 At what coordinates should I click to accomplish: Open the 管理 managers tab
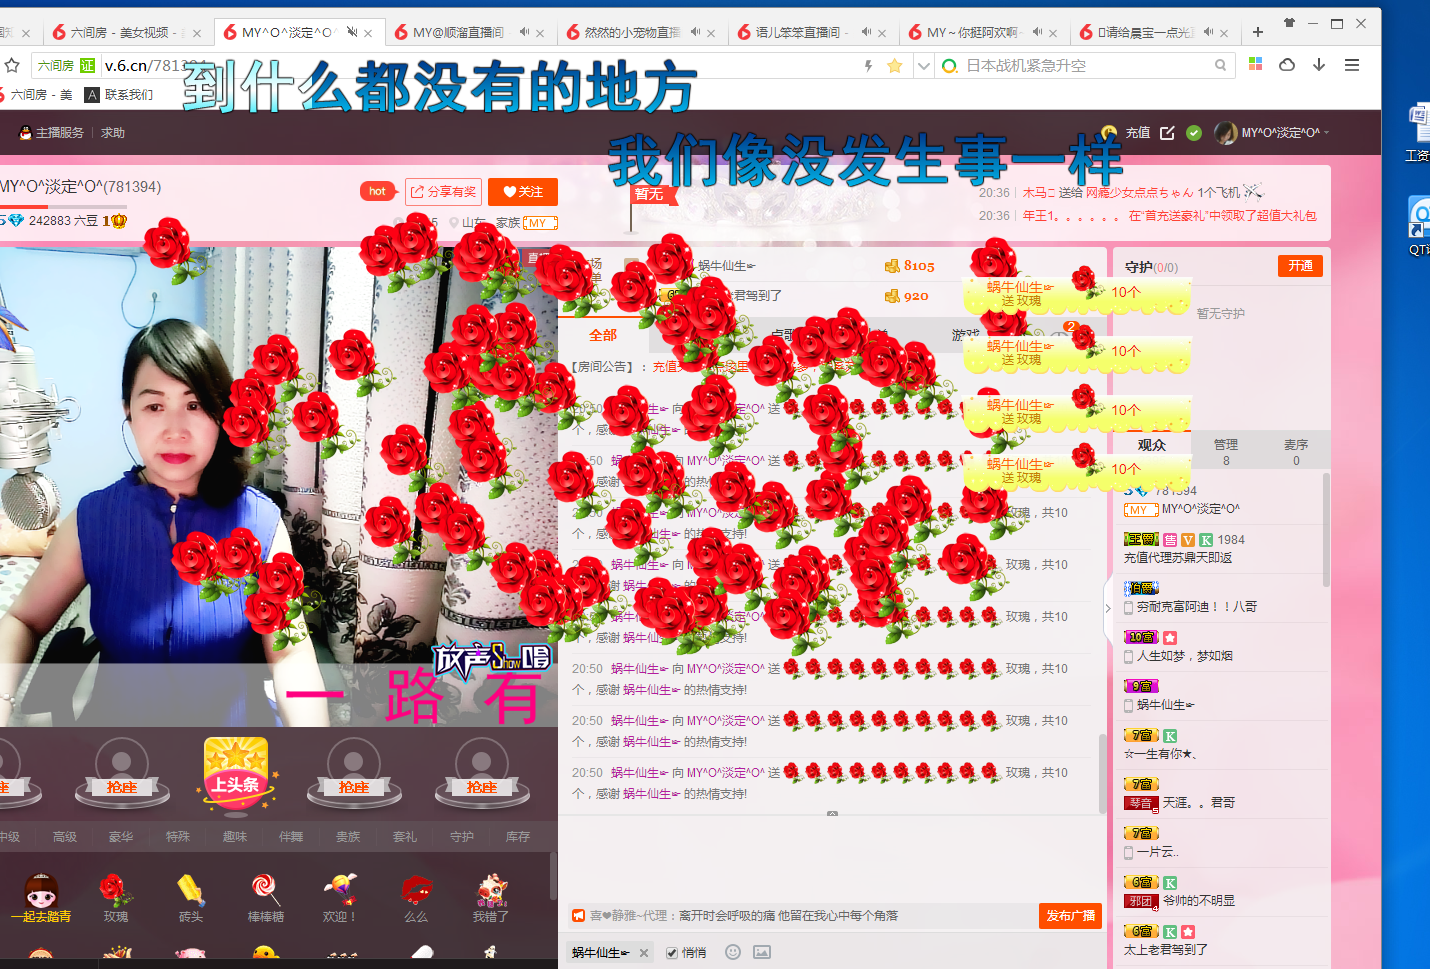click(1226, 452)
